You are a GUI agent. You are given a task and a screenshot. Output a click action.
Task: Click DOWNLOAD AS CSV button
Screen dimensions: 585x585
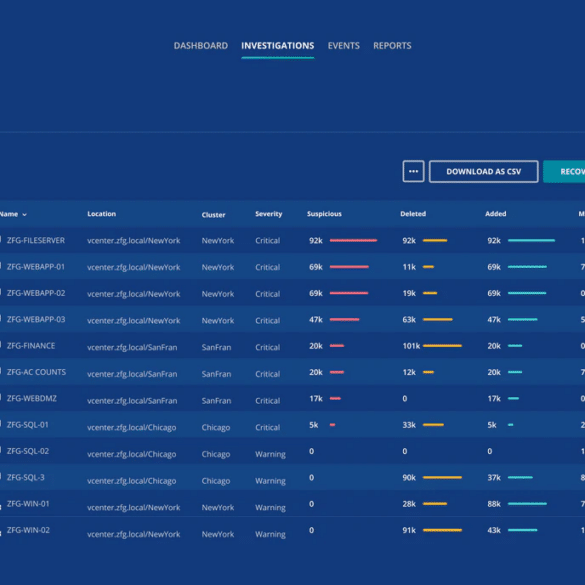click(484, 171)
